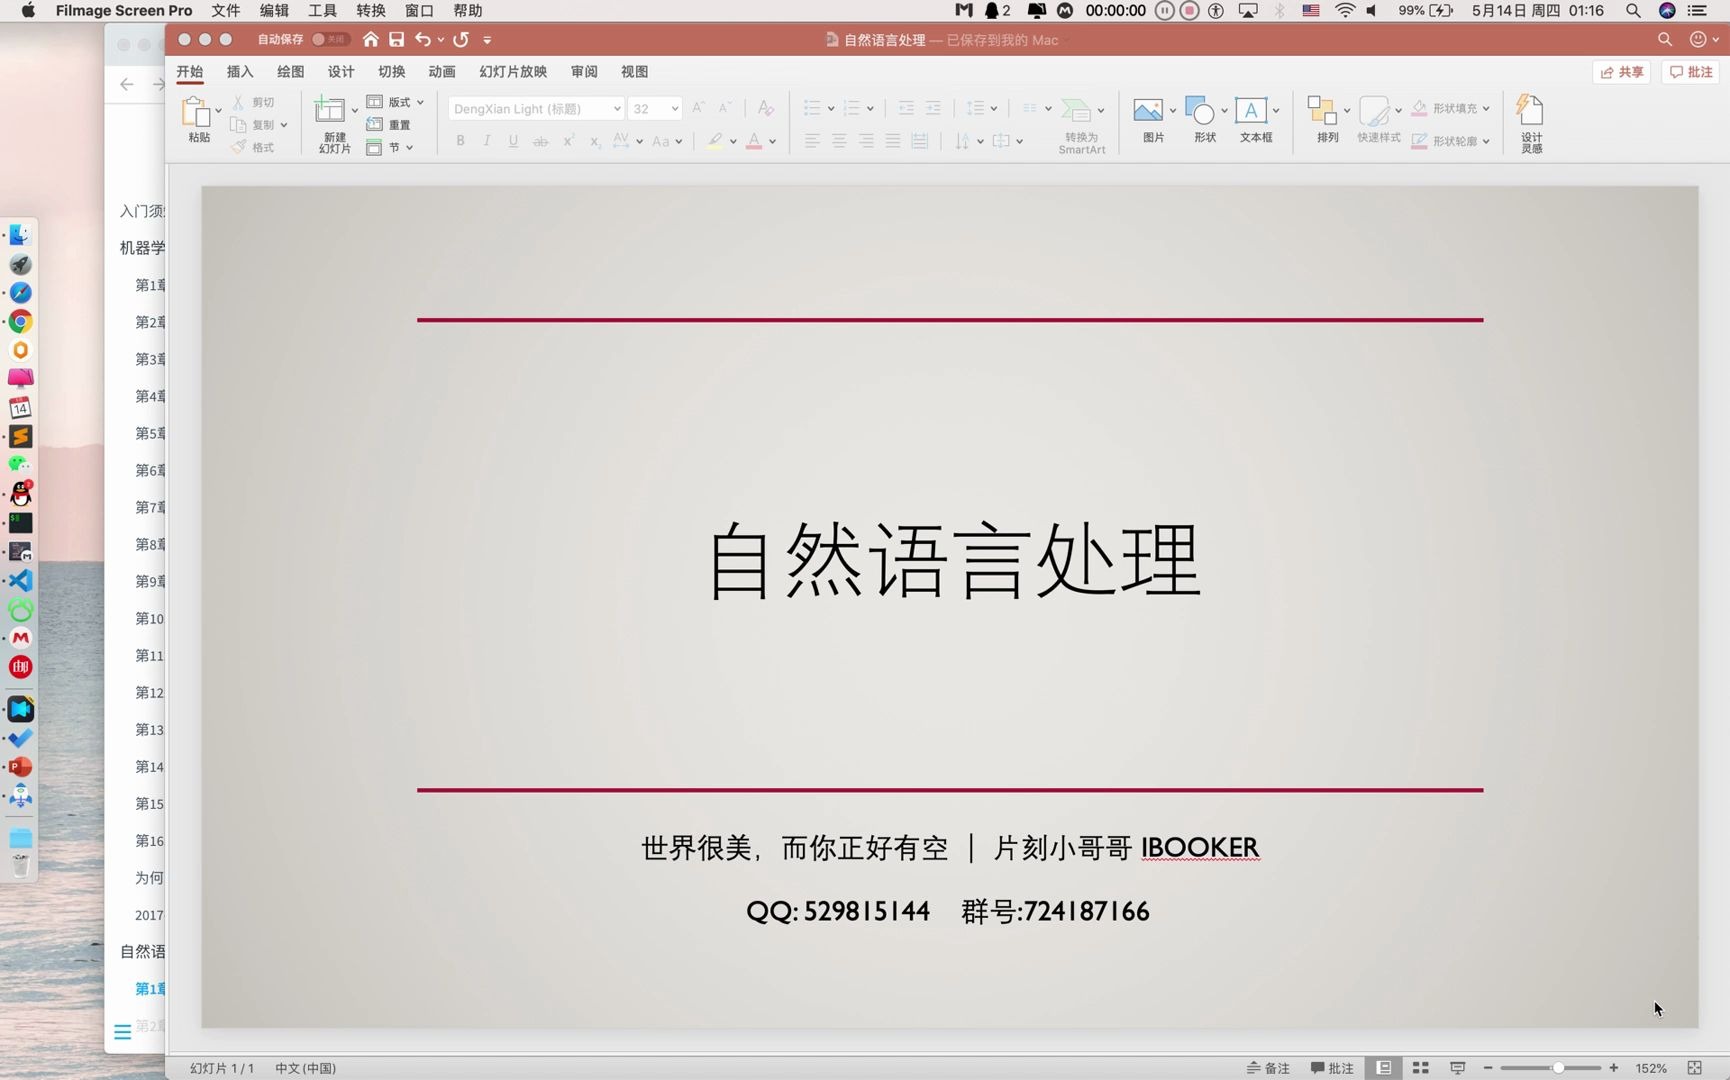This screenshot has height=1080, width=1730.
Task: Toggle align text right
Action: (866, 141)
